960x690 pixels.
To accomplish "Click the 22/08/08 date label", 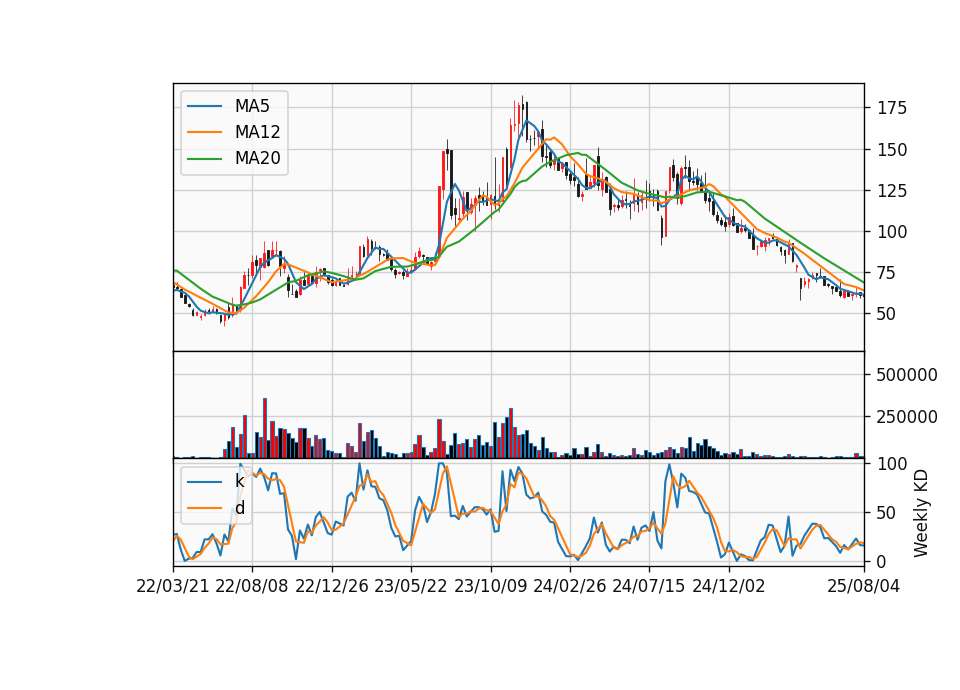I will pos(252,586).
